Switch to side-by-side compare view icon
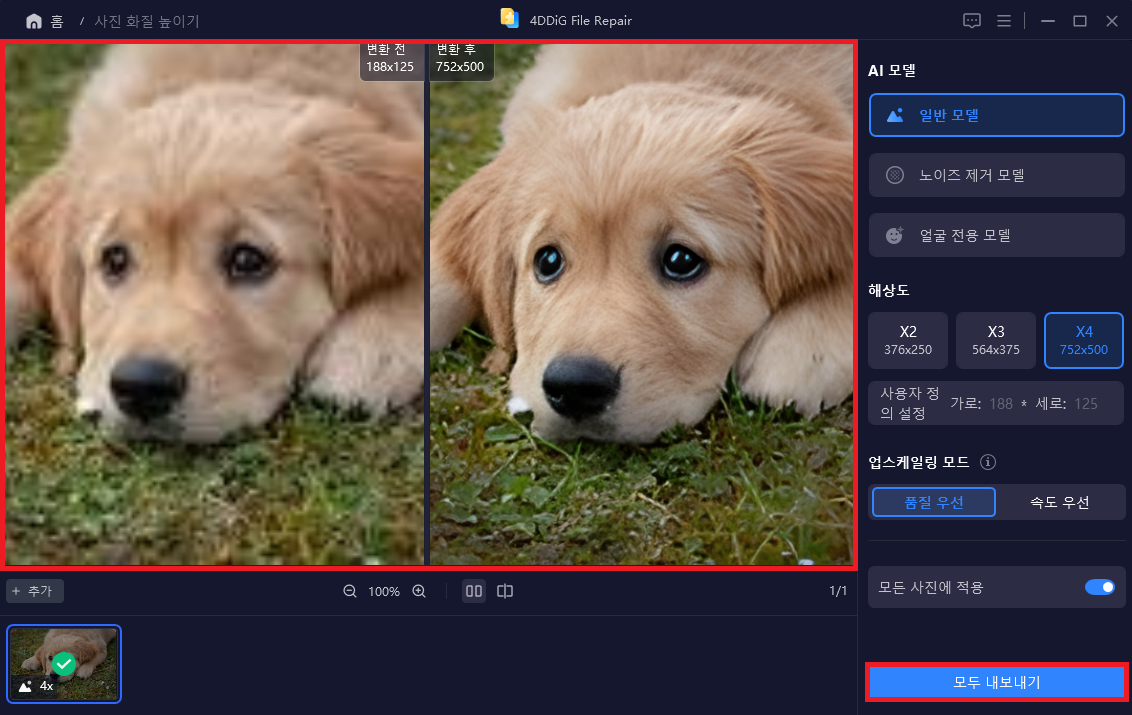Image resolution: width=1132 pixels, height=715 pixels. coord(474,592)
